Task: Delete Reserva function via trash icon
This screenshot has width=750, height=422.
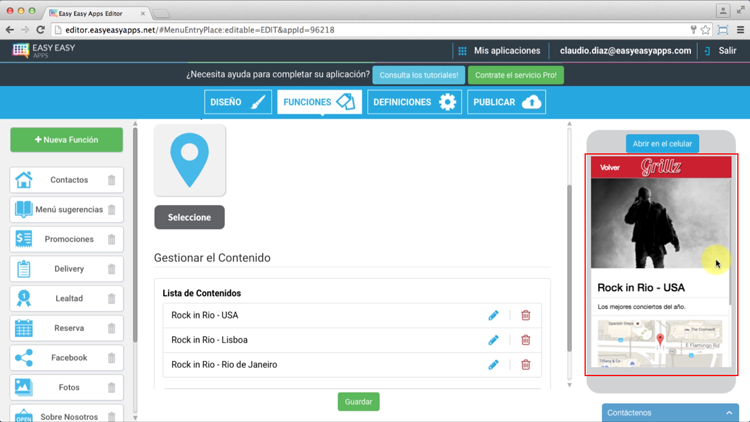Action: (x=111, y=328)
